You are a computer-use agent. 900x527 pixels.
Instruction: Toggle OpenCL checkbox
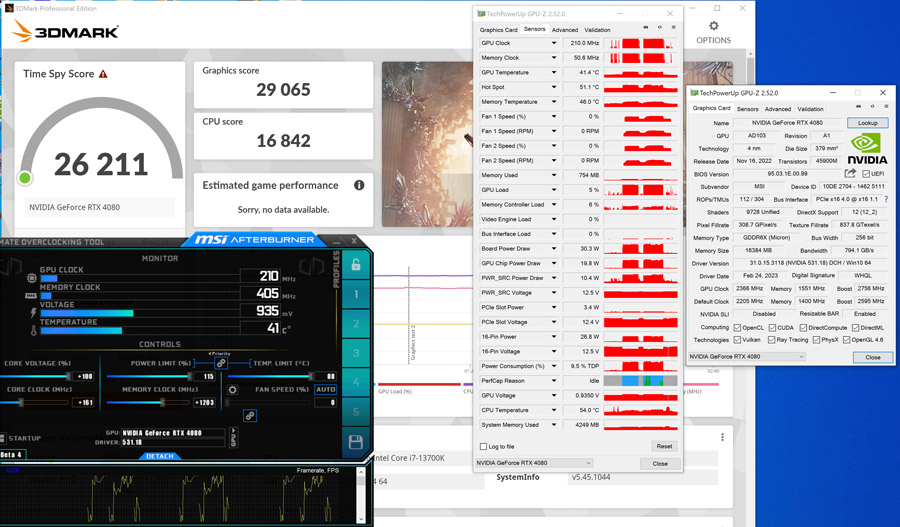[738, 328]
